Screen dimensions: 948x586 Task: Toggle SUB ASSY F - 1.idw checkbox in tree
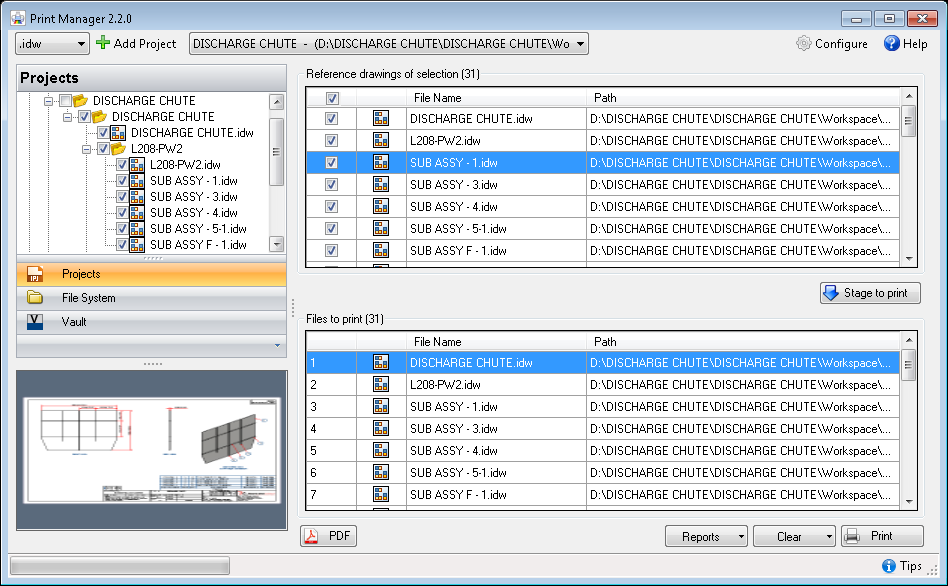[122, 244]
